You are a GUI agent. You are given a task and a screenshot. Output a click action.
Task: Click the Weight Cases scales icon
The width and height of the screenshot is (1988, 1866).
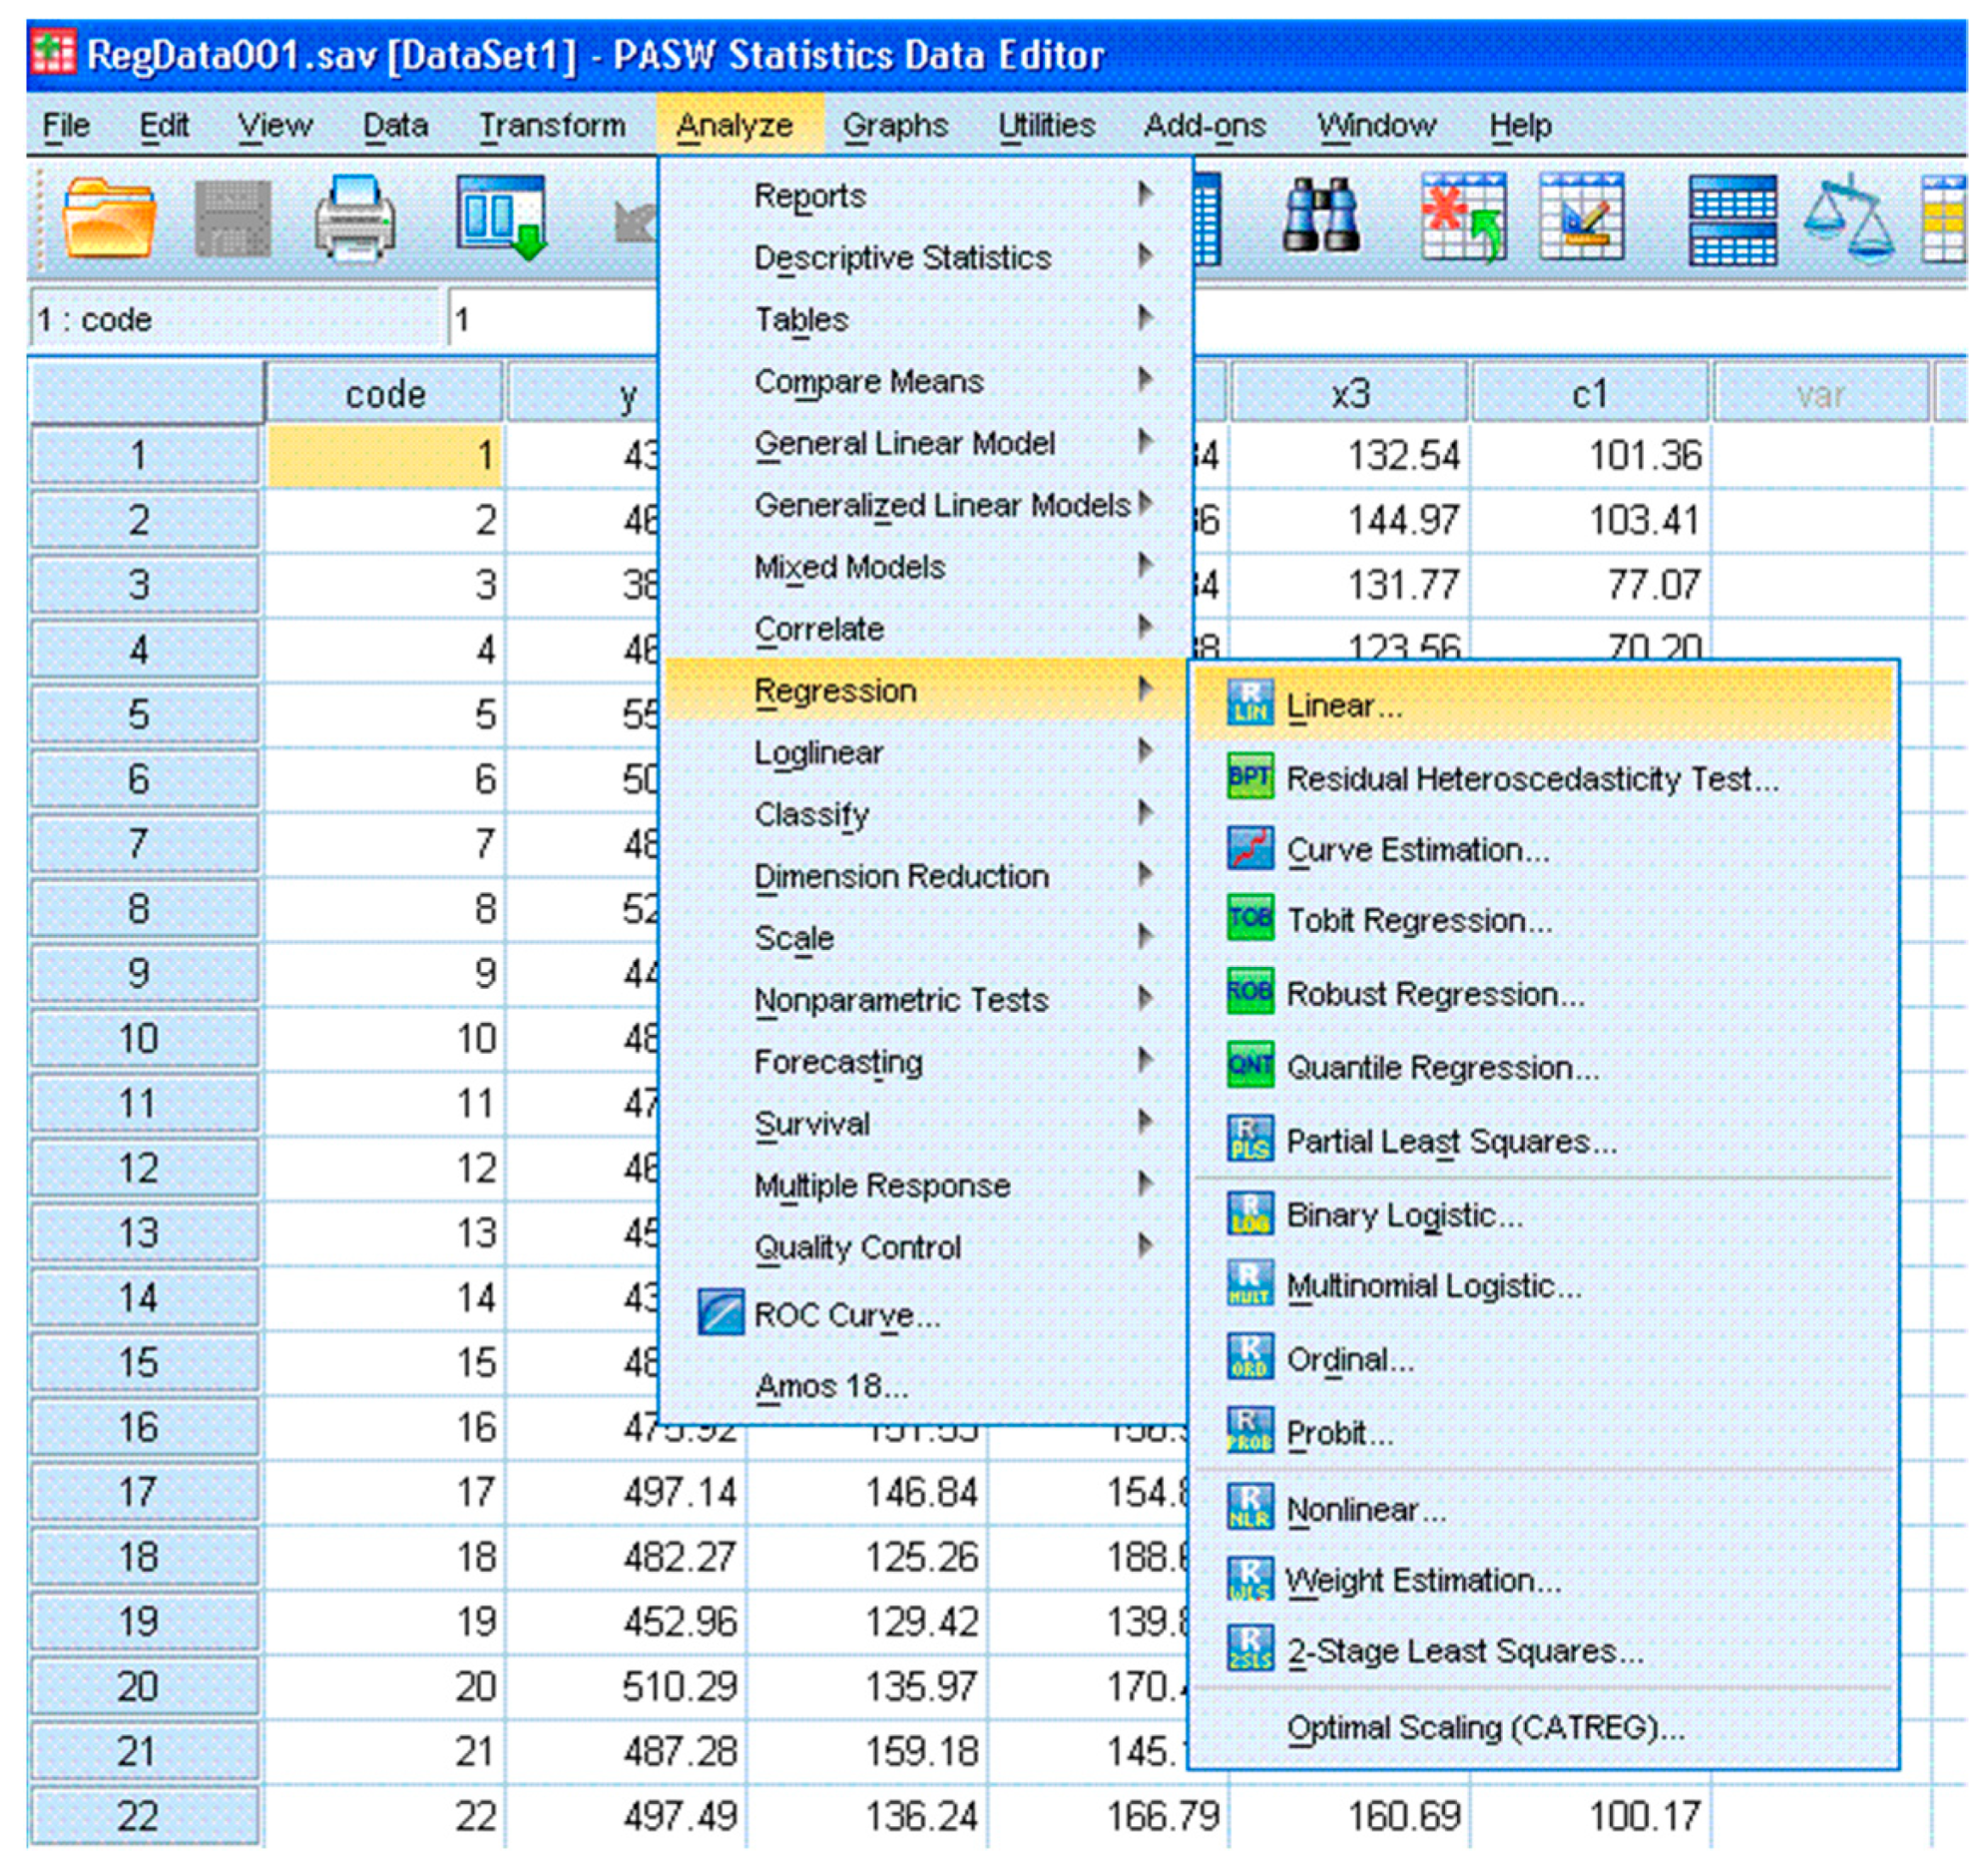[x=1849, y=217]
